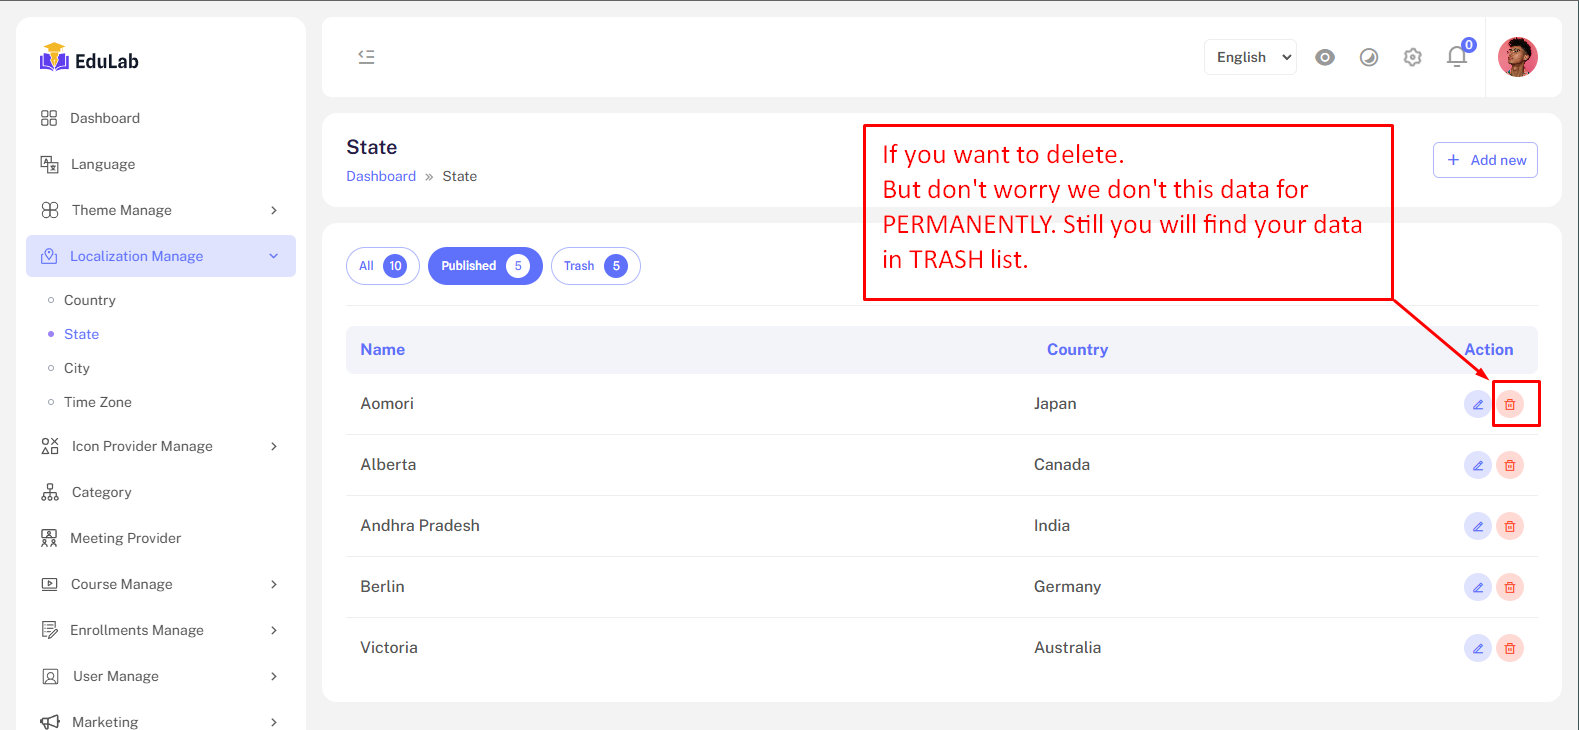Expand the Course Manage menu
Viewport: 1579px width, 730px height.
pyautogui.click(x=160, y=584)
